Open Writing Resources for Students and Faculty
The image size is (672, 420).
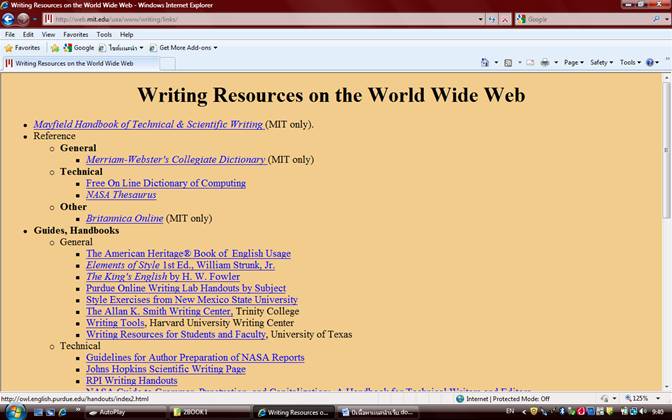pyautogui.click(x=176, y=334)
